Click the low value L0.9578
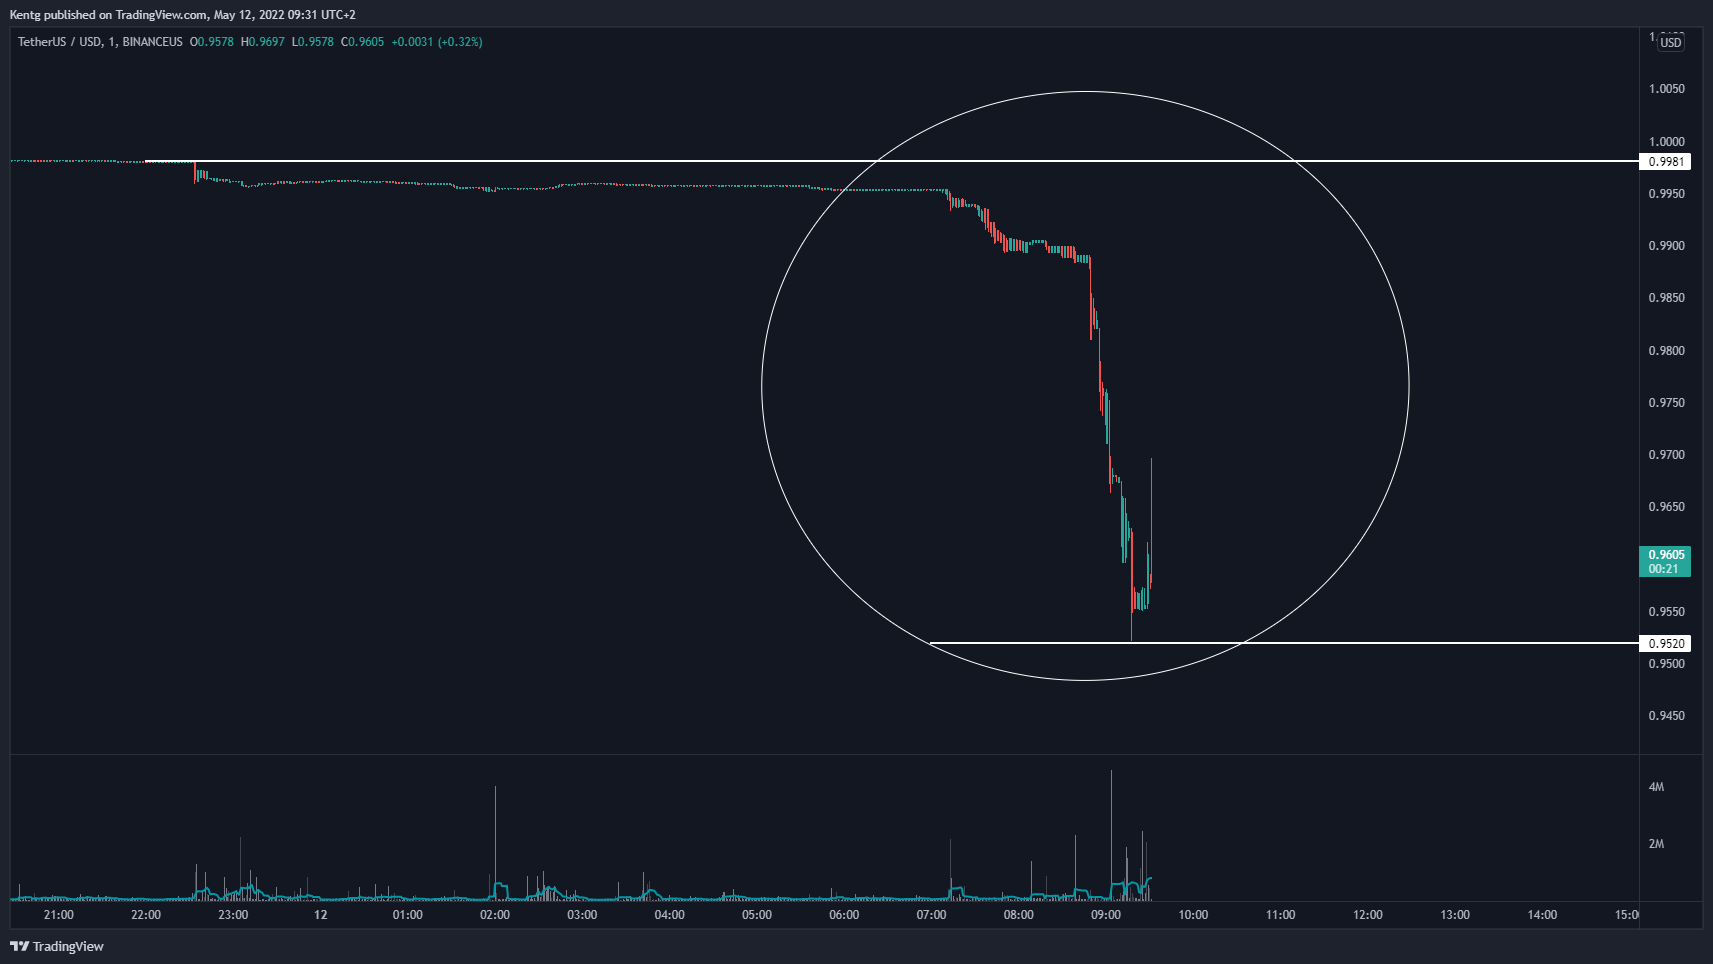The width and height of the screenshot is (1713, 964). tap(313, 42)
